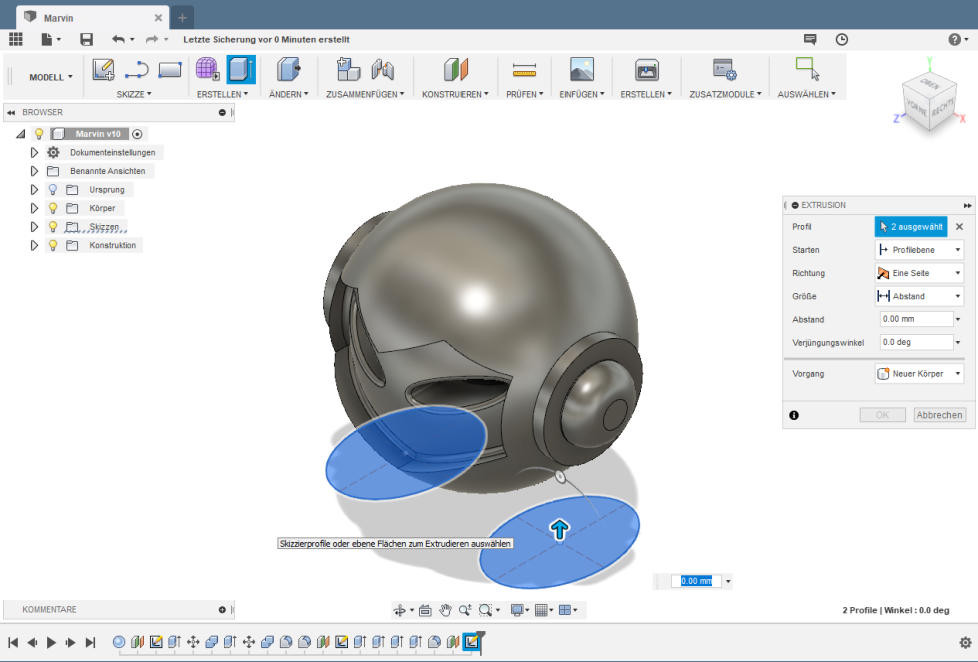Select the Joint tool icon
This screenshot has height=662, width=978.
pyautogui.click(x=382, y=69)
